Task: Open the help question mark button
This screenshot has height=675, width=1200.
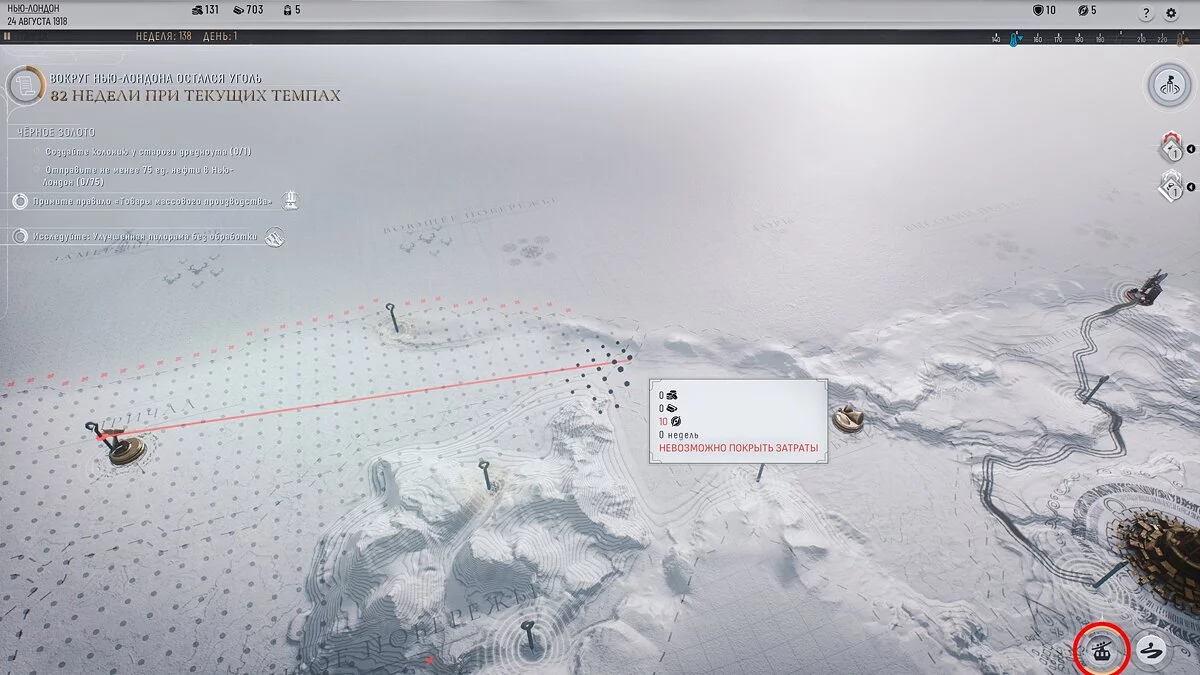Action: click(1146, 13)
